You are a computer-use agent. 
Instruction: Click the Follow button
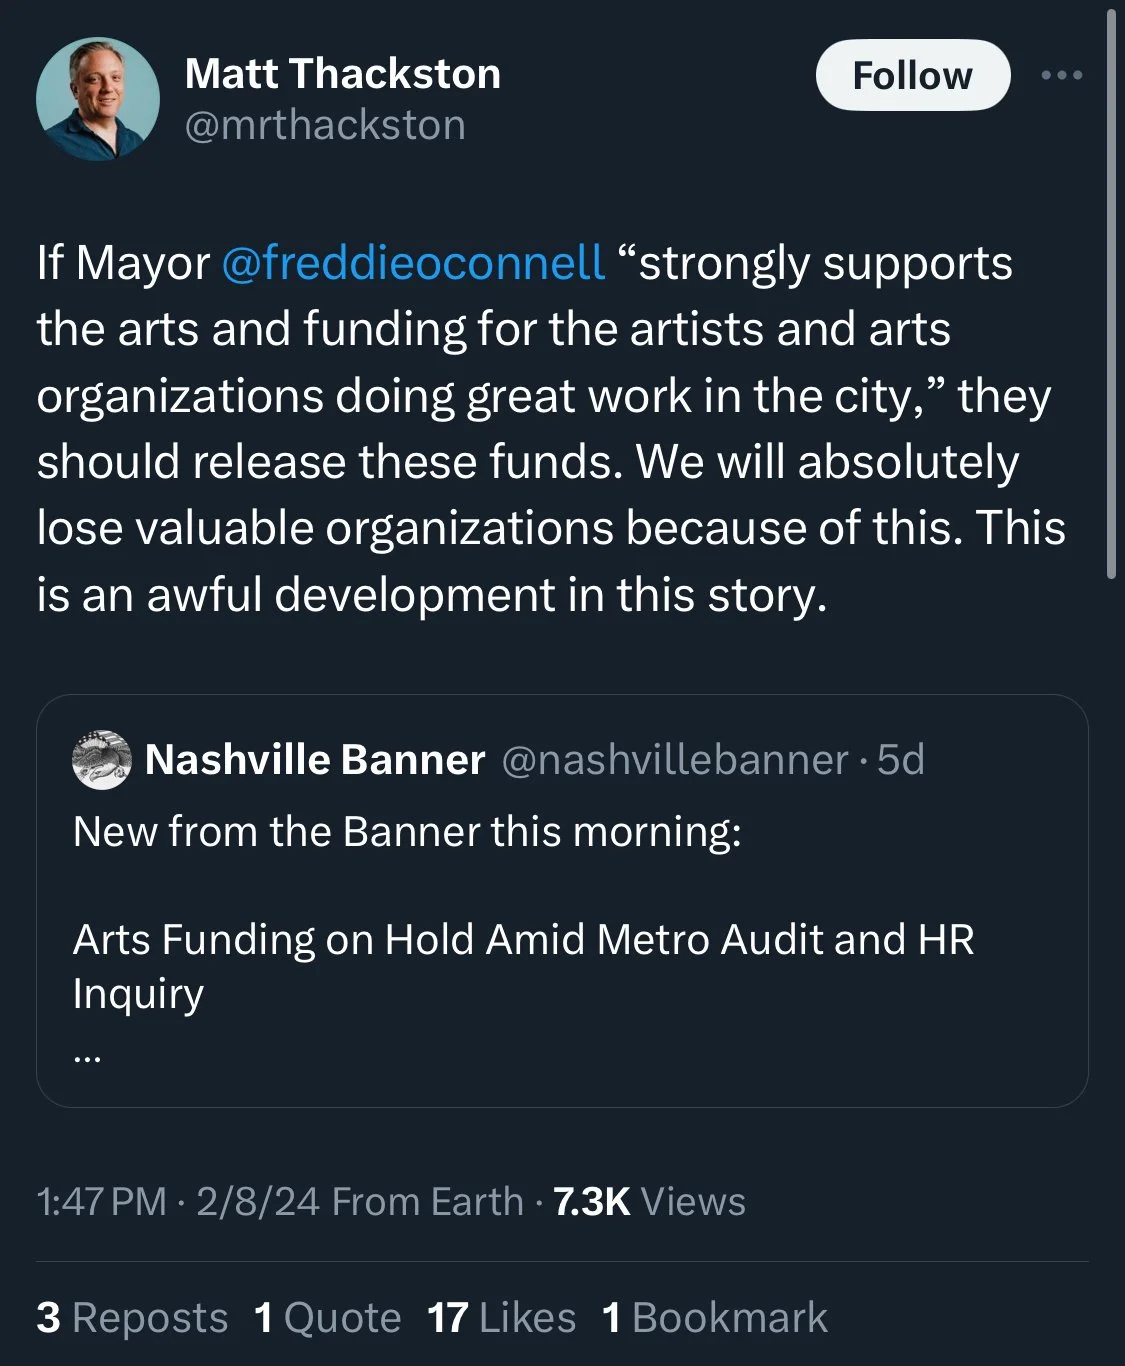tap(912, 76)
